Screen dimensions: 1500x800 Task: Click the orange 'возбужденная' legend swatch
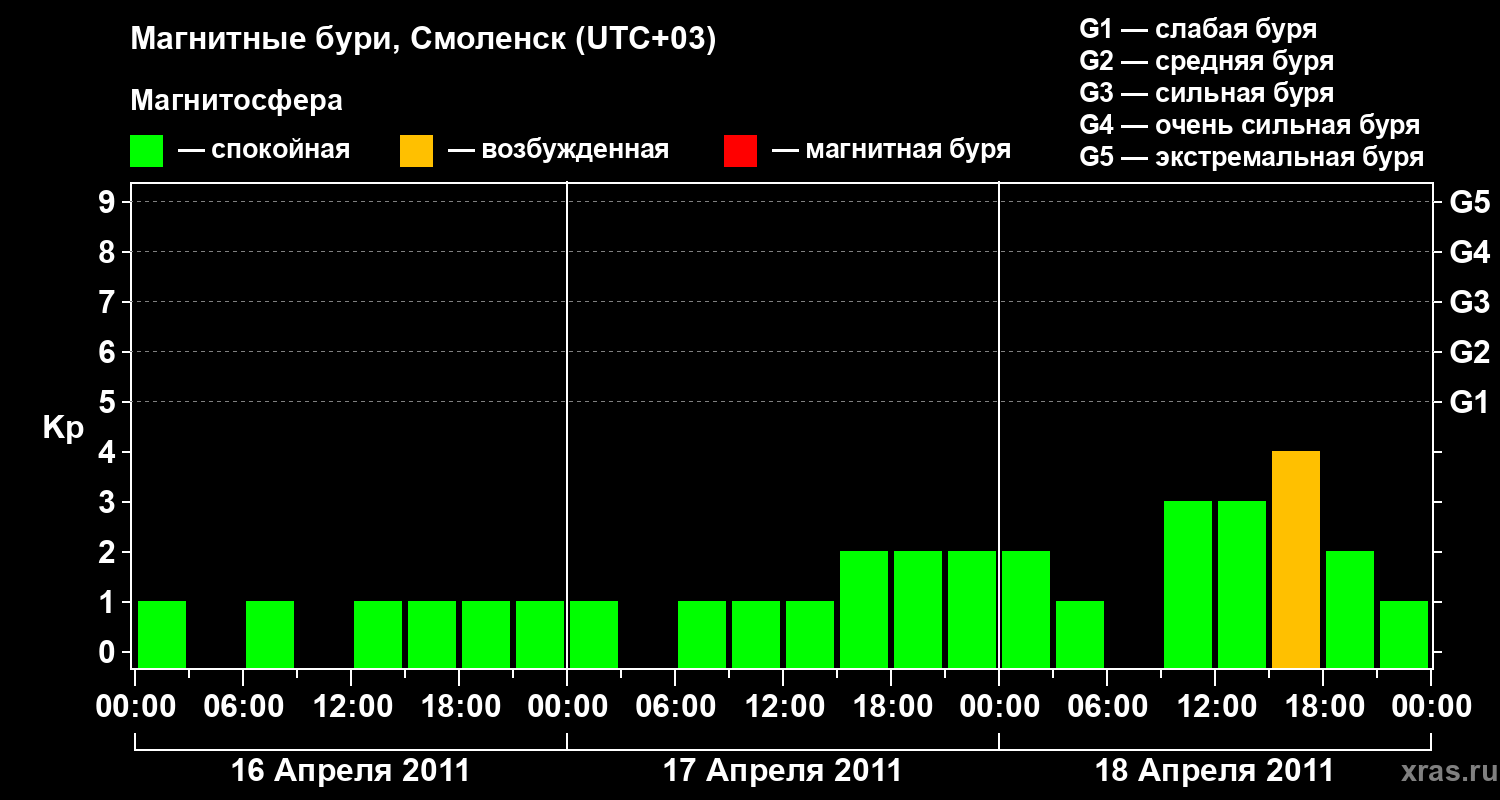click(x=417, y=151)
